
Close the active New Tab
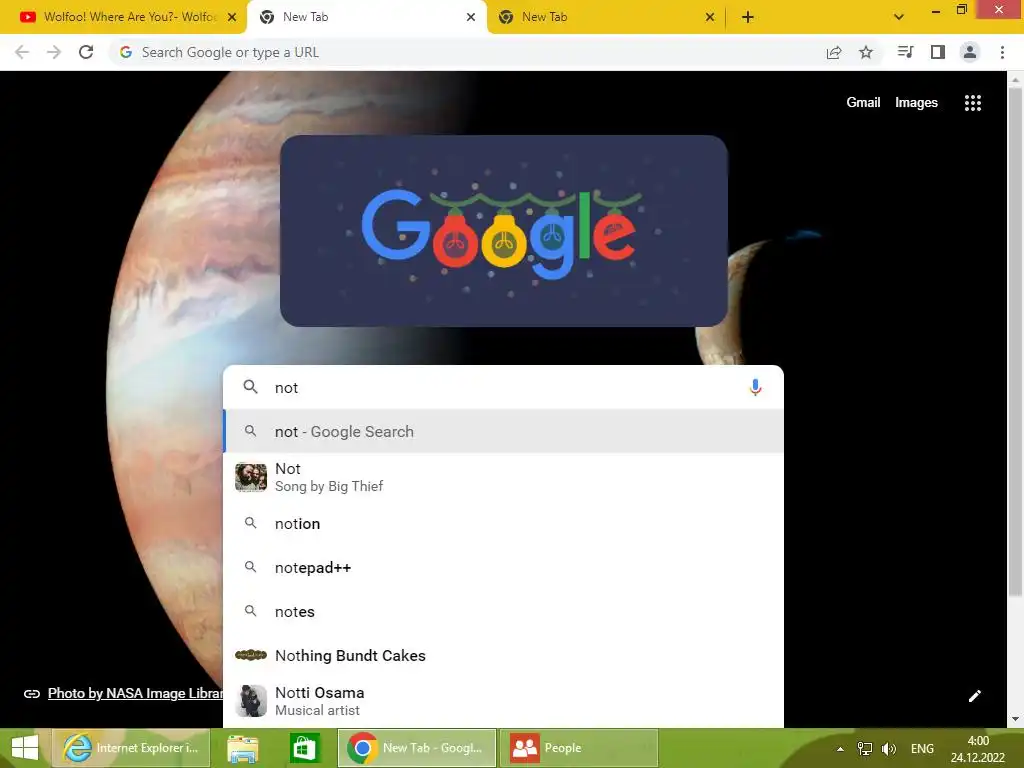coord(471,17)
